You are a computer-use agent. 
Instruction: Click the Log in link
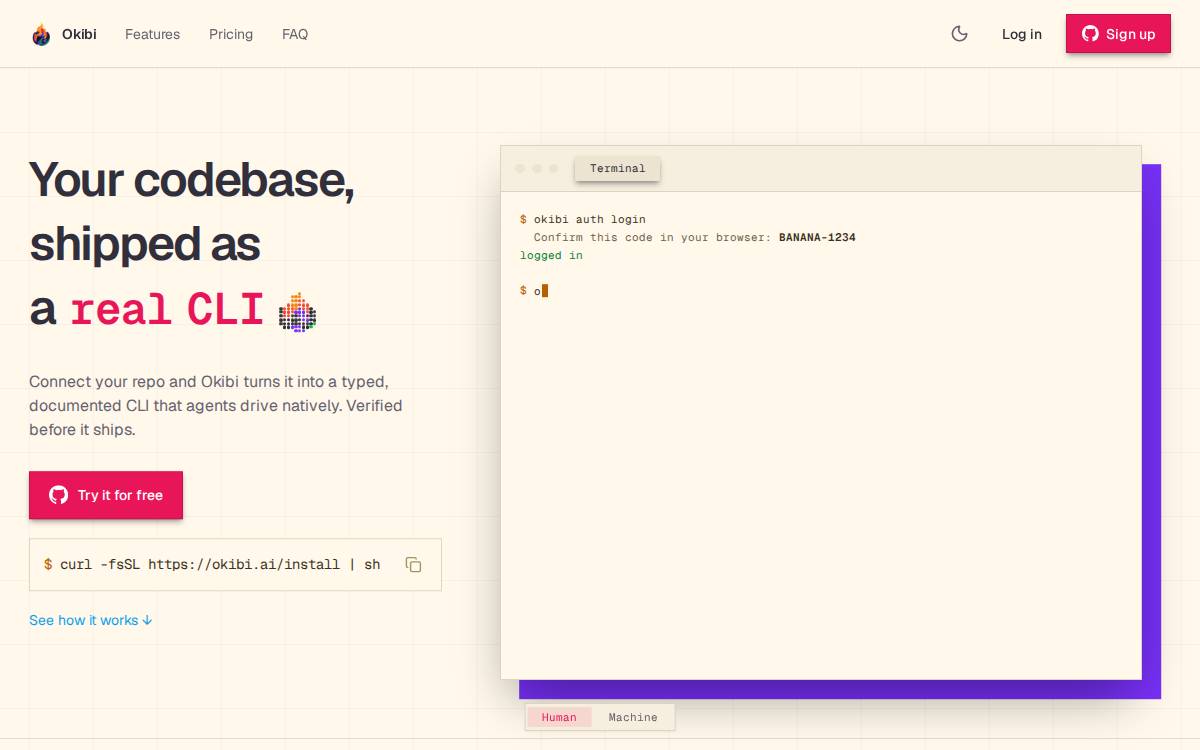point(1022,34)
